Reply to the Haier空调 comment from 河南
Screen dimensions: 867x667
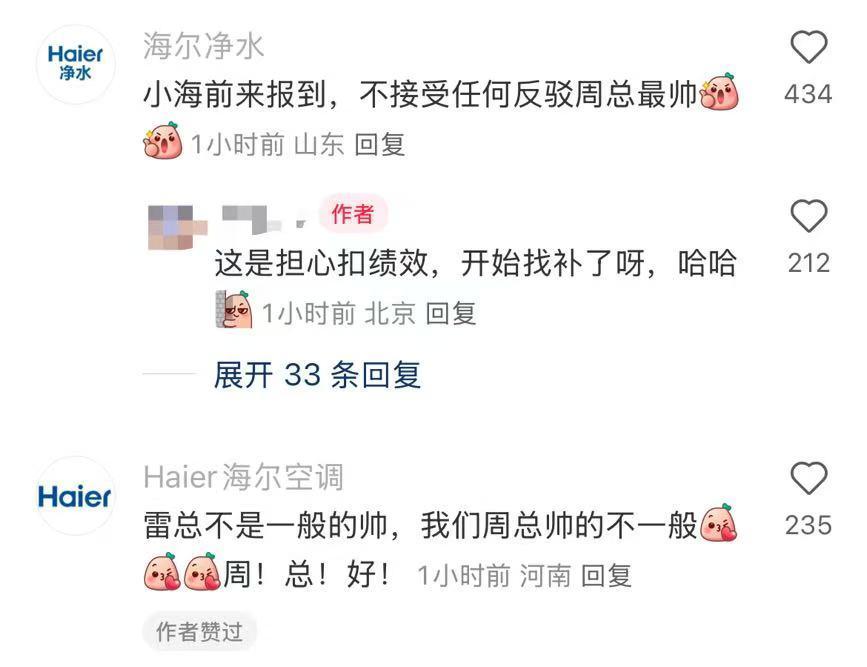coord(606,576)
